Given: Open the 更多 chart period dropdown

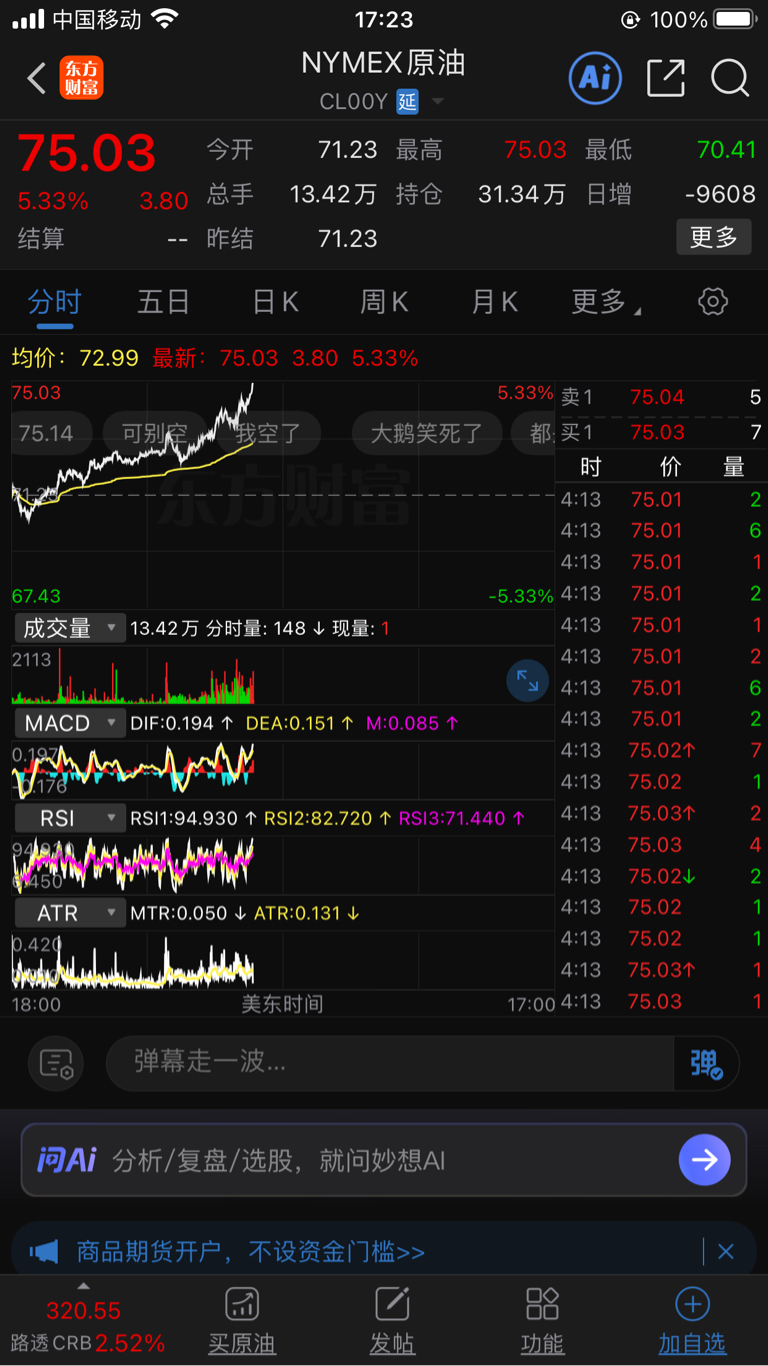Looking at the screenshot, I should pos(606,301).
